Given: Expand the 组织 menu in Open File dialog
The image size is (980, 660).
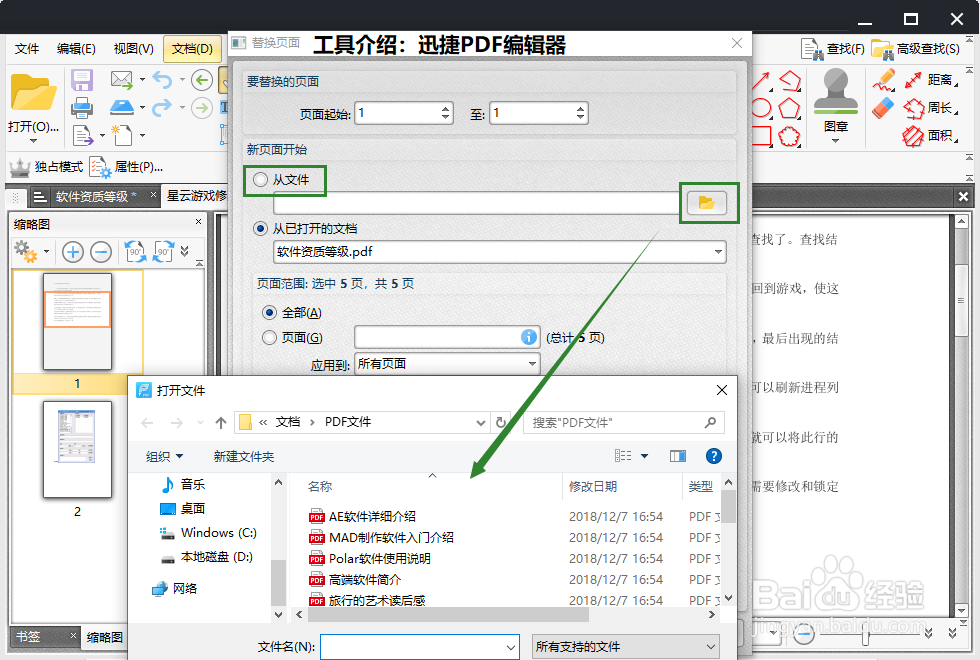Looking at the screenshot, I should (164, 457).
